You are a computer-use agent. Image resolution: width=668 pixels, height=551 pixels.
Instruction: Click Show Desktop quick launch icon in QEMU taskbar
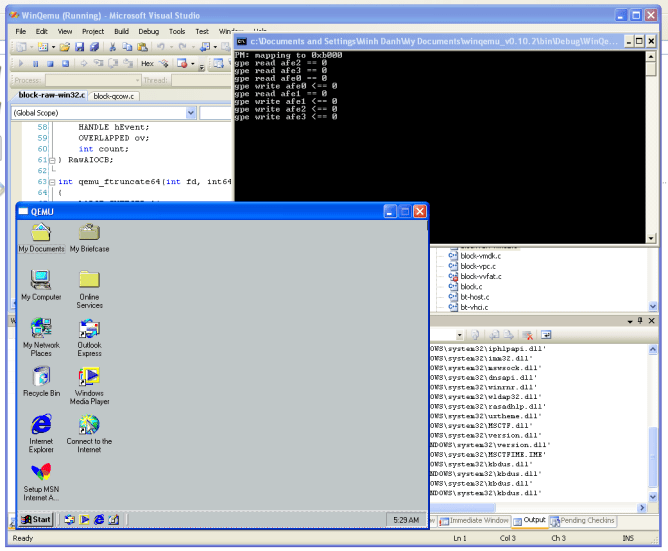click(x=114, y=519)
